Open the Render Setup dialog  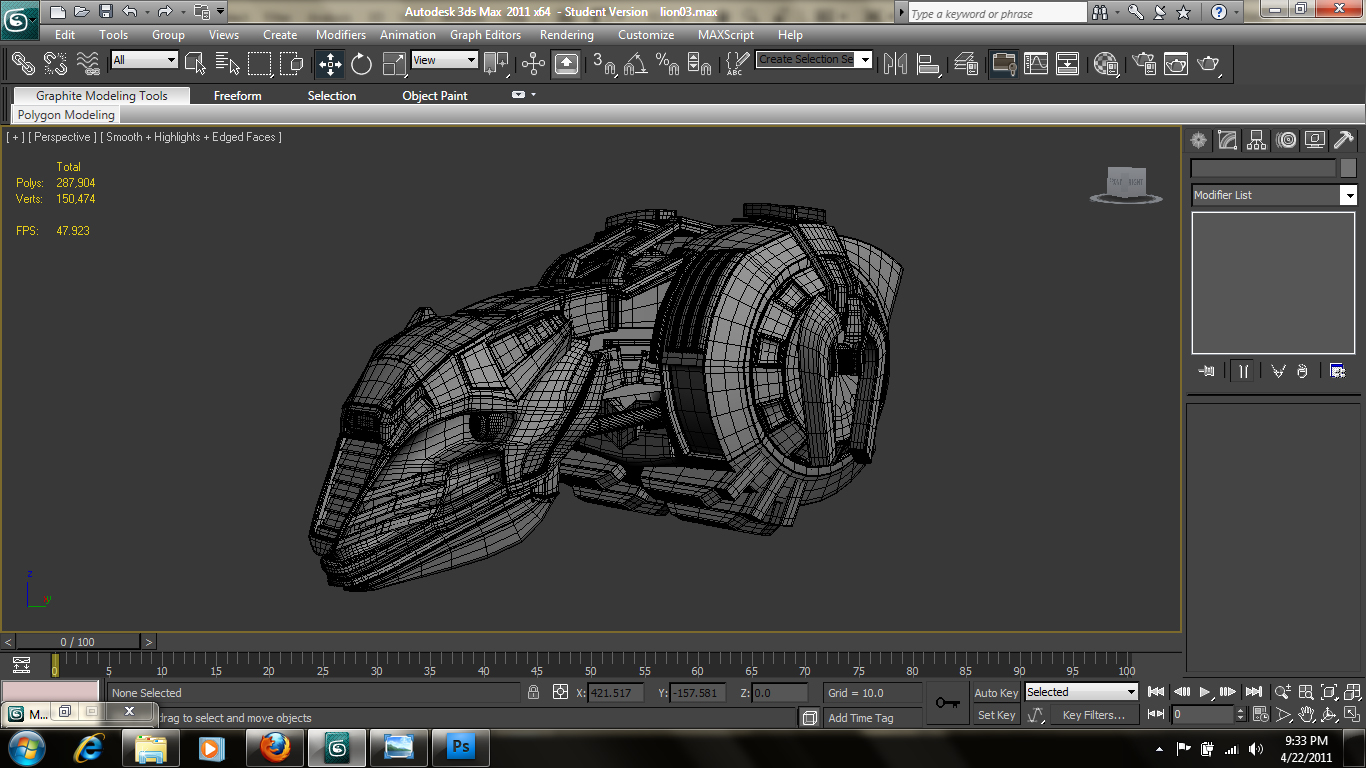pos(1141,64)
